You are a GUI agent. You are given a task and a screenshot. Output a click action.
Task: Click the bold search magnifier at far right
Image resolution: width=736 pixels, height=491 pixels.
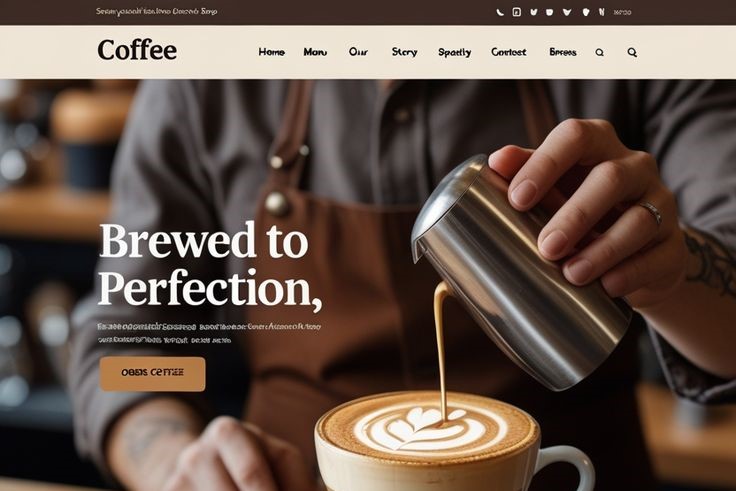(x=632, y=52)
